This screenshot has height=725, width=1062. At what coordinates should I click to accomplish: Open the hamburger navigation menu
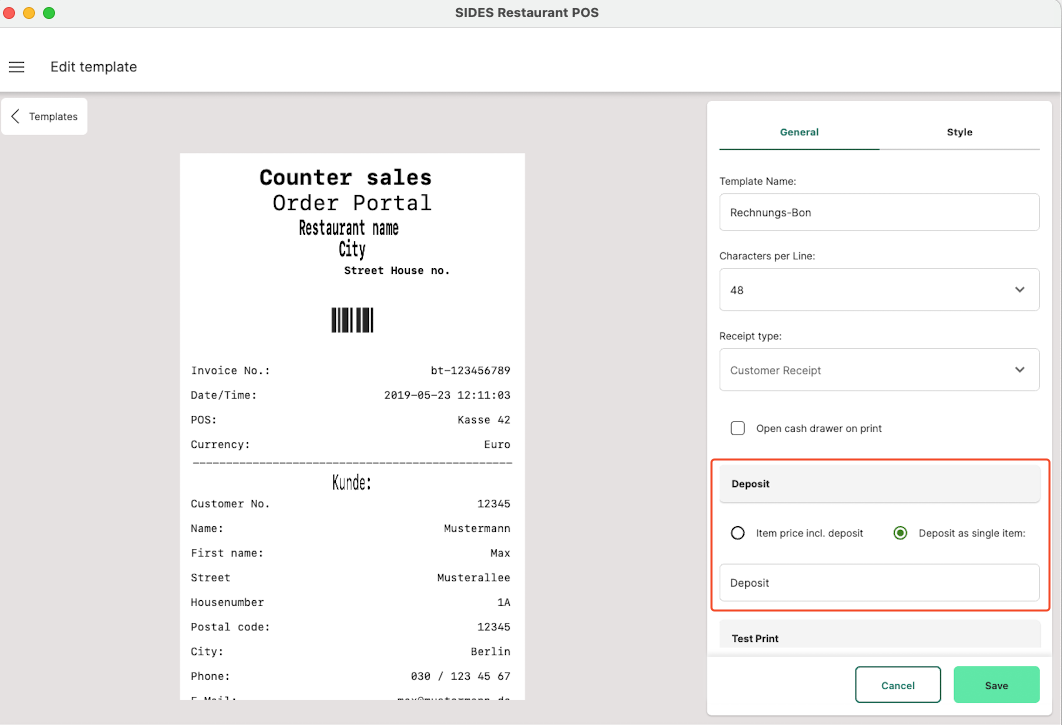16,67
